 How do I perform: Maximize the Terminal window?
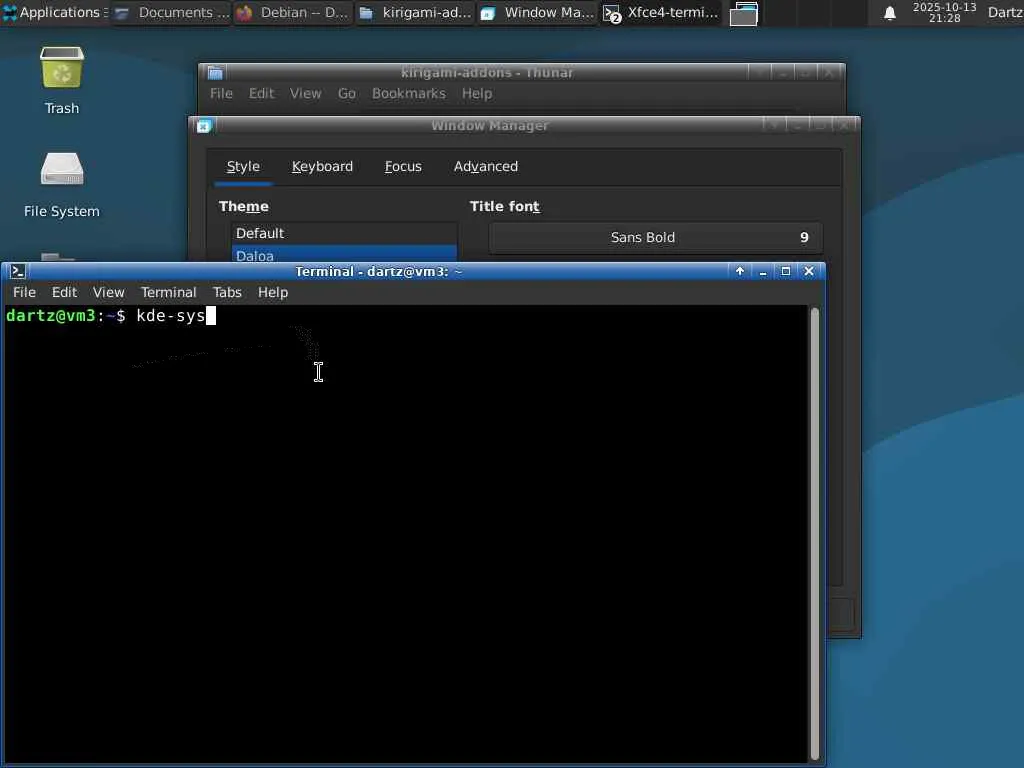(x=786, y=271)
